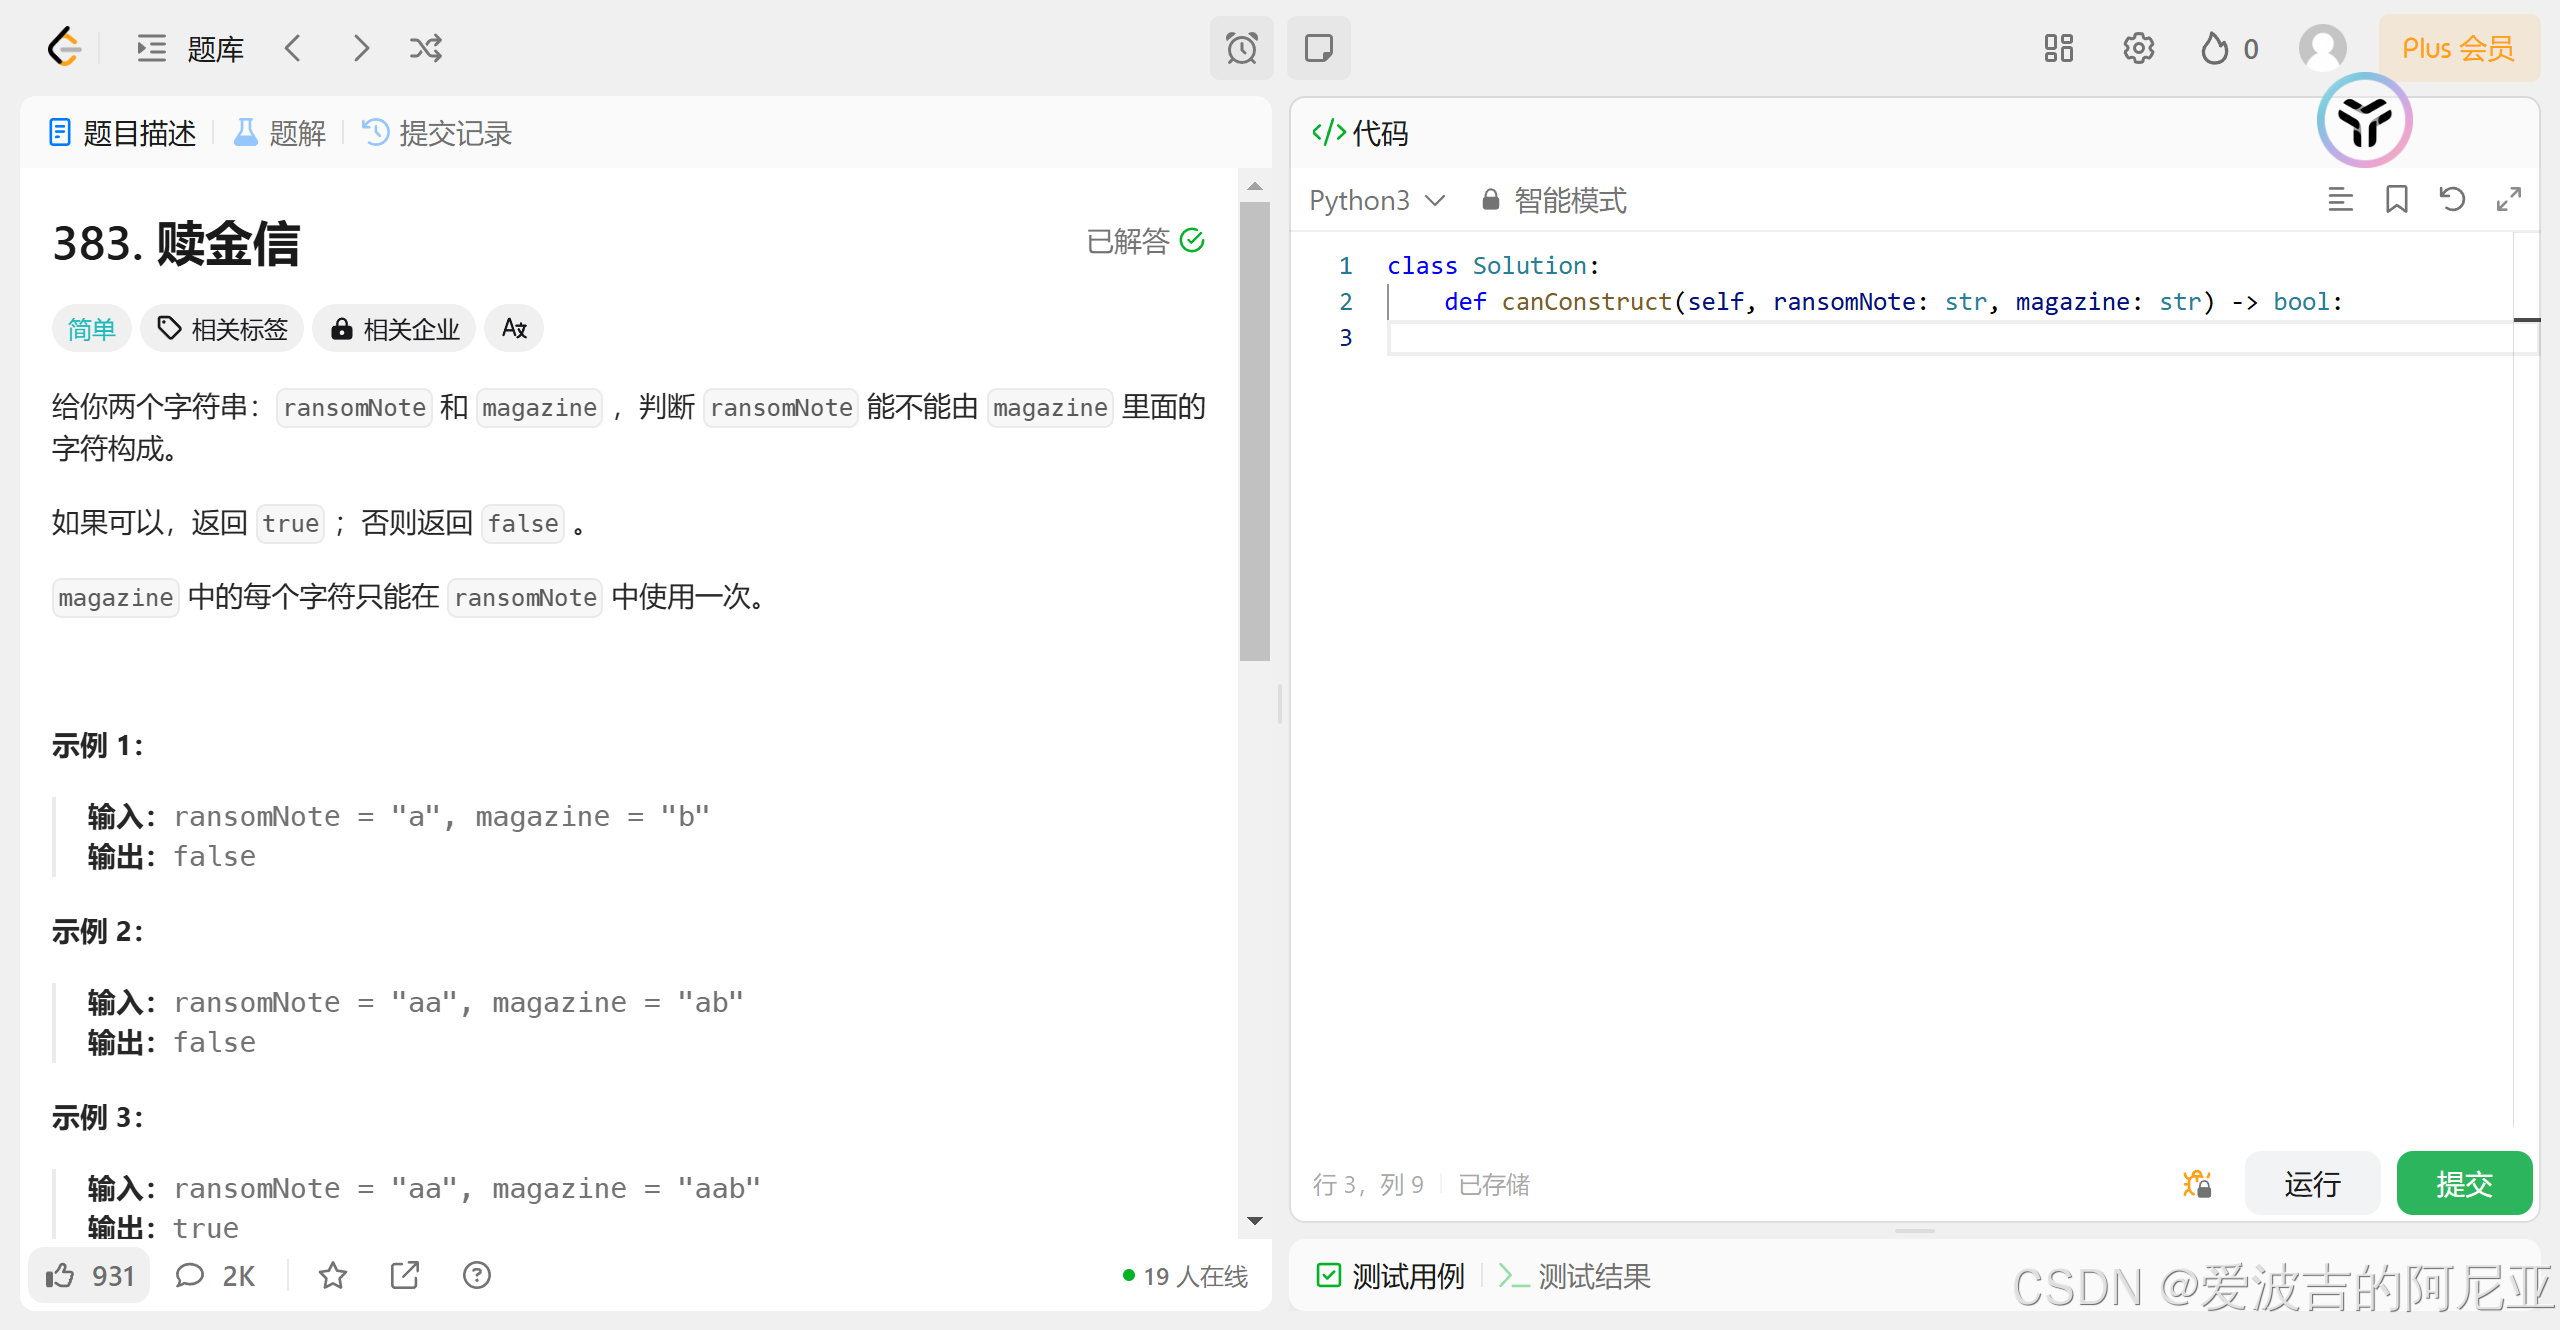The height and width of the screenshot is (1330, 2560).
Task: Click the 运行 run button
Action: coord(2312,1184)
